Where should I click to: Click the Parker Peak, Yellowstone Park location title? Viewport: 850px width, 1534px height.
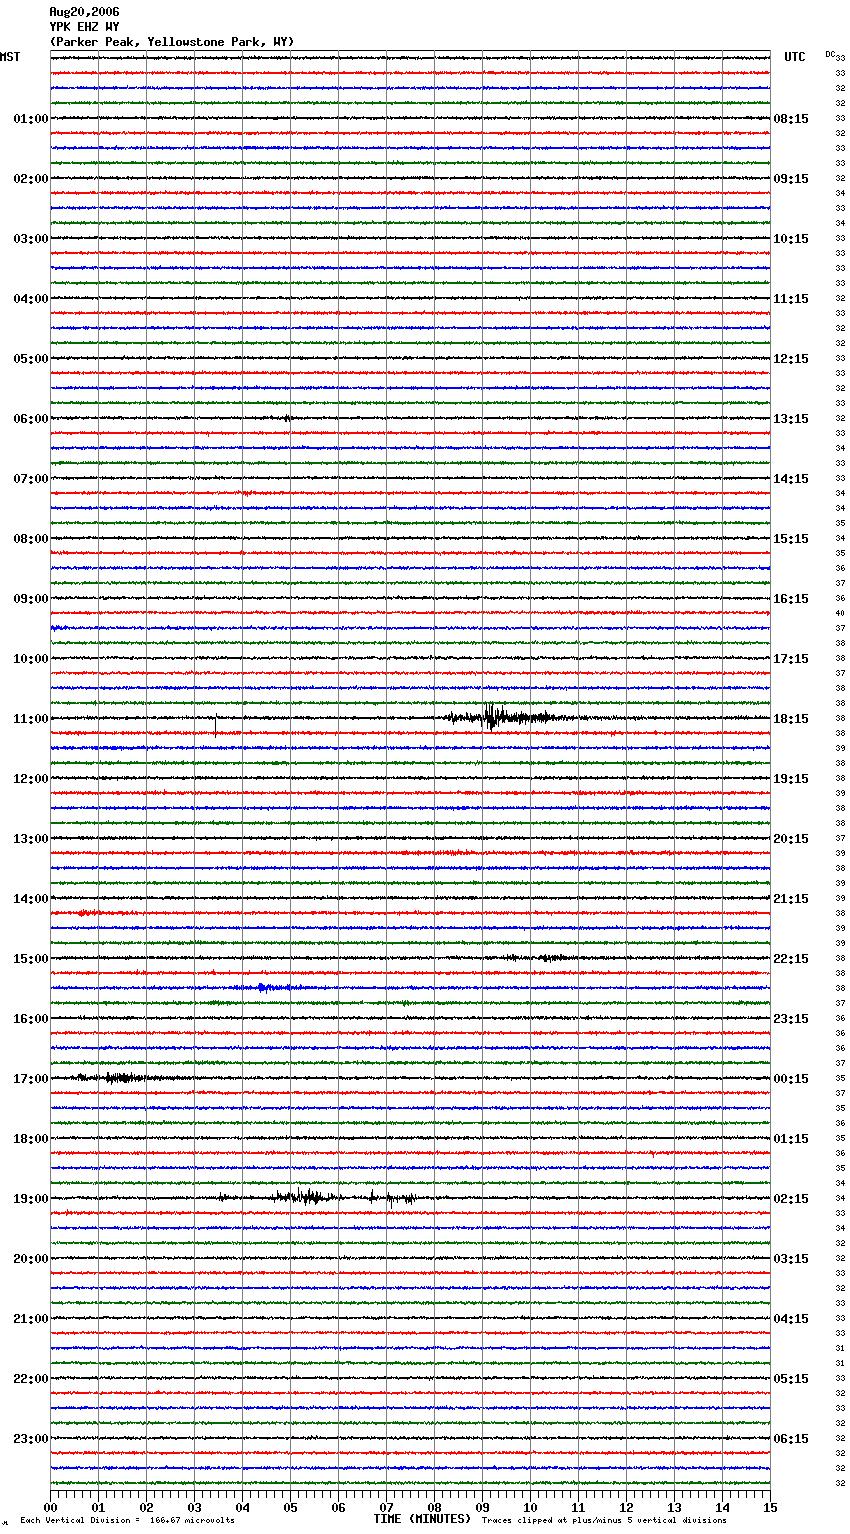172,42
